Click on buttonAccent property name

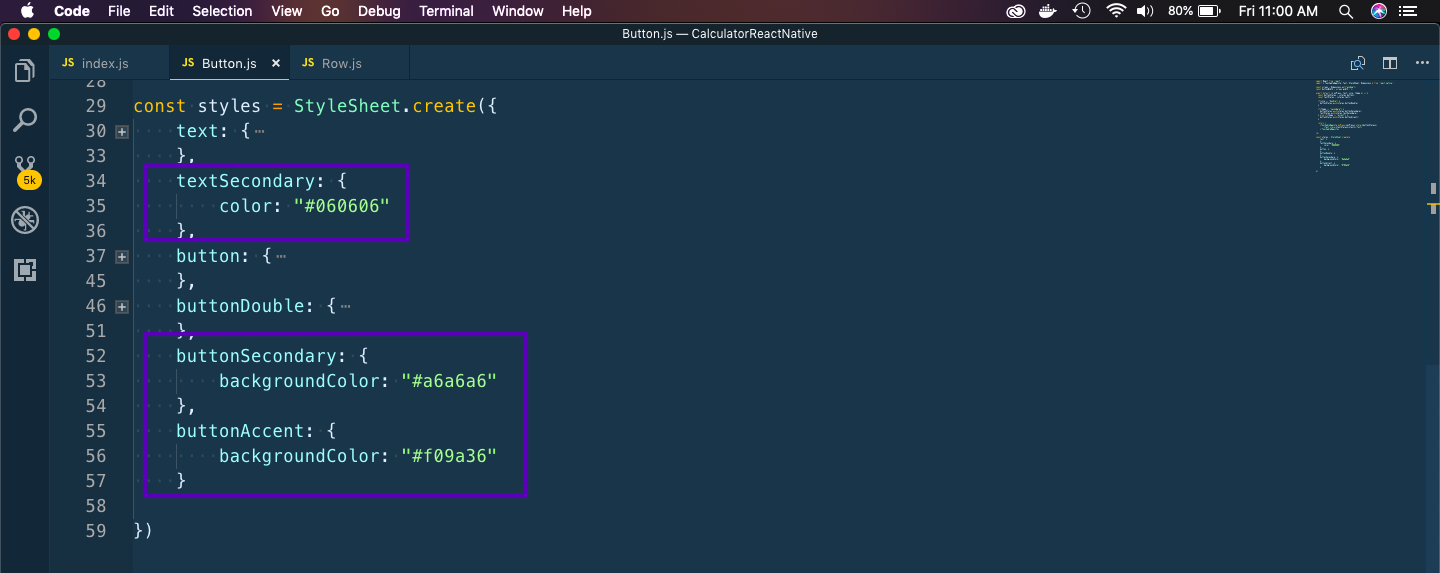pyautogui.click(x=241, y=431)
